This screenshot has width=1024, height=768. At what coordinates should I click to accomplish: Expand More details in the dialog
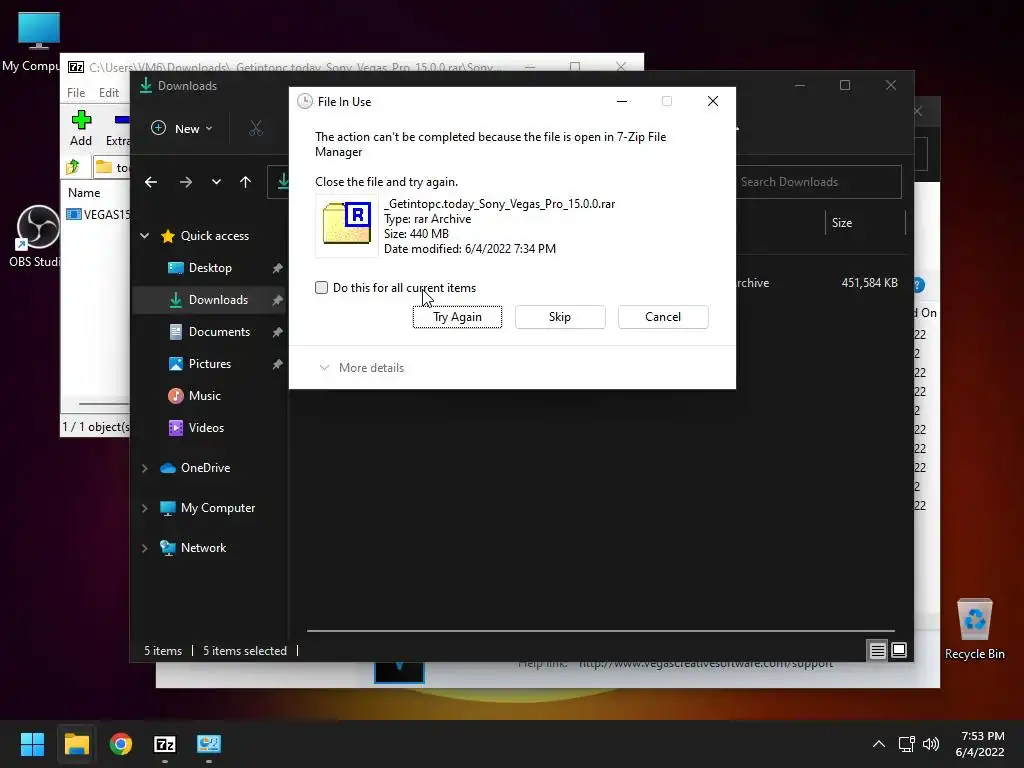pyautogui.click(x=362, y=368)
